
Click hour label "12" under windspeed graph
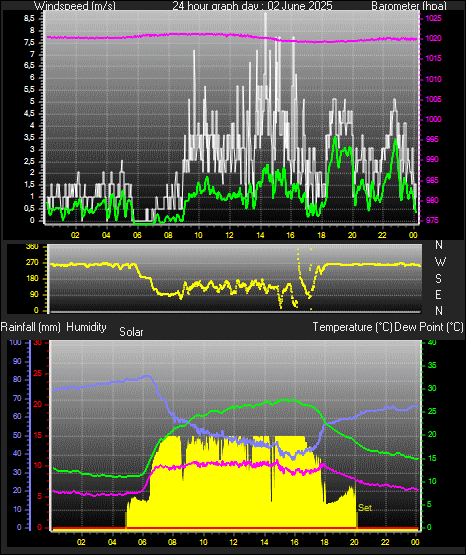point(229,235)
